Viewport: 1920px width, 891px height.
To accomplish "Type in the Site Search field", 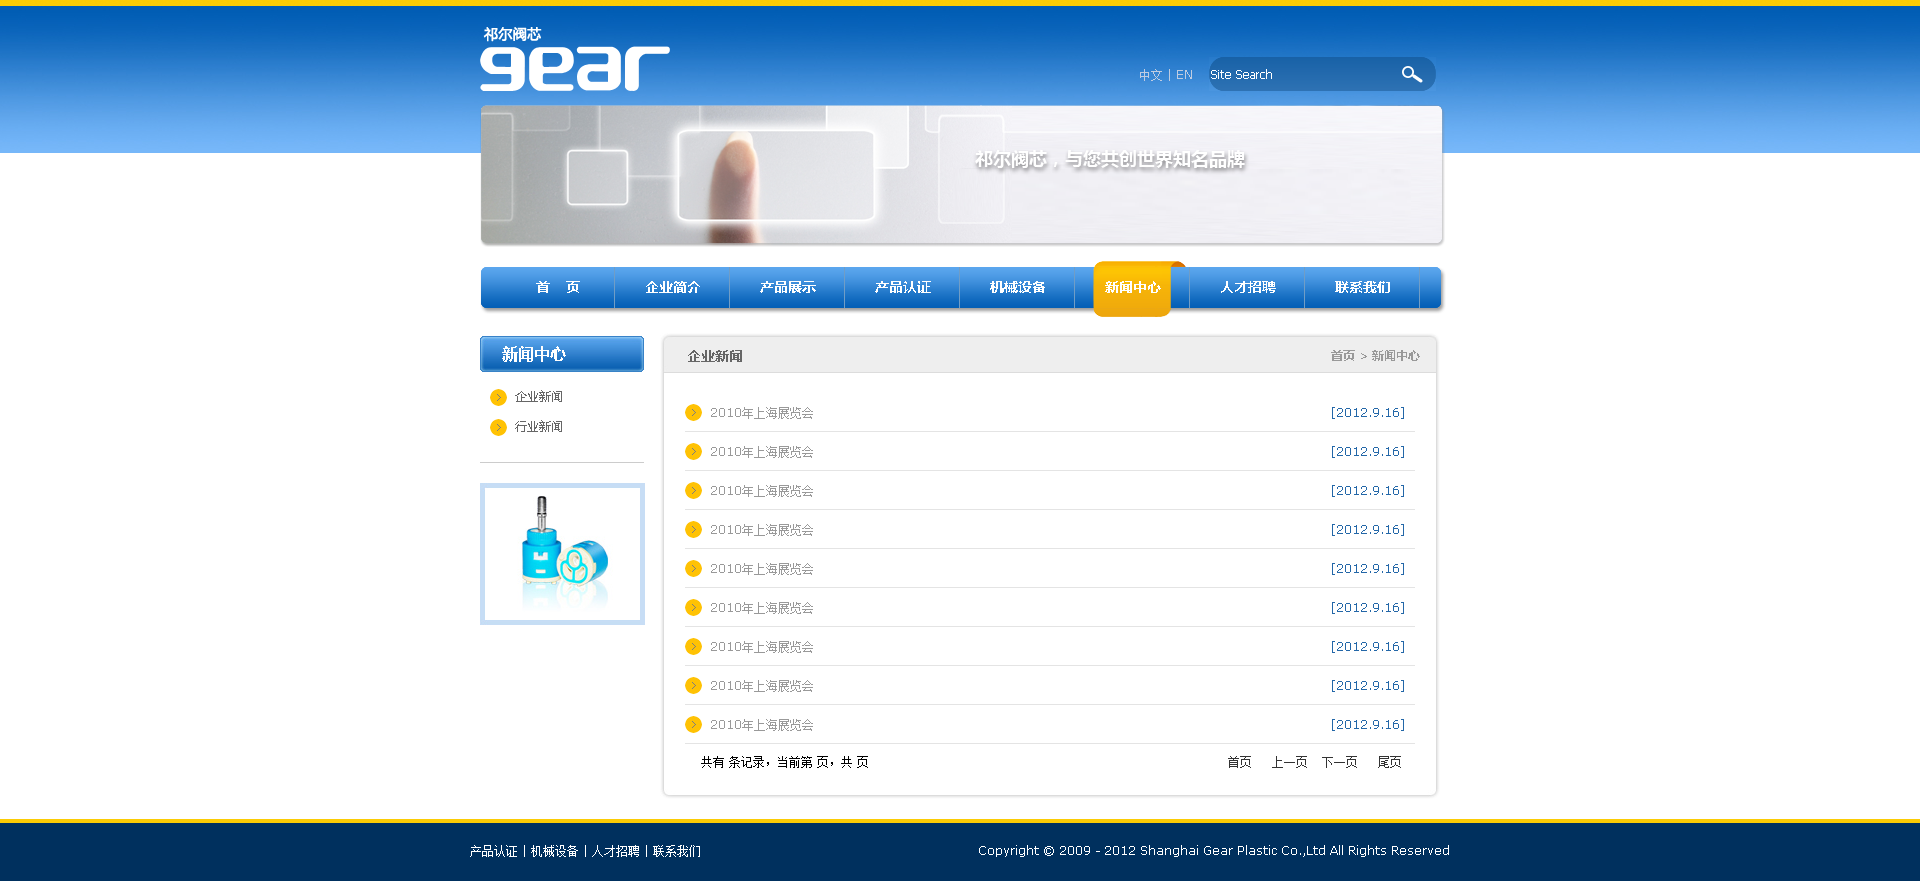I will (1300, 75).
